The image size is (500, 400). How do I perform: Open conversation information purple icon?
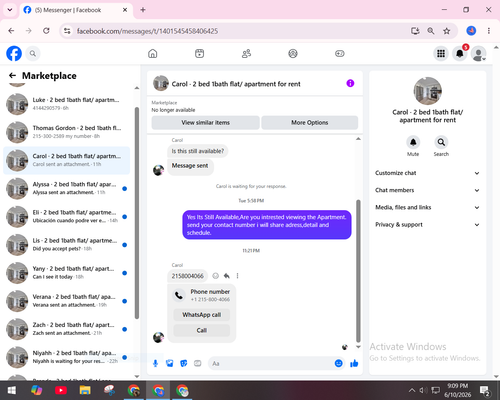click(350, 83)
